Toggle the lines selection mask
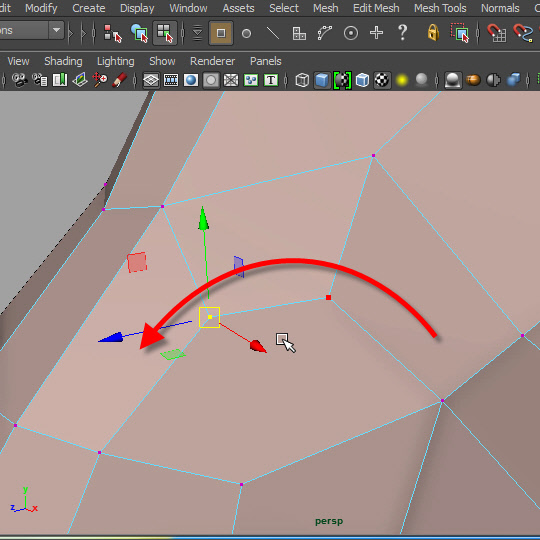Viewport: 540px width, 540px height. 273,33
